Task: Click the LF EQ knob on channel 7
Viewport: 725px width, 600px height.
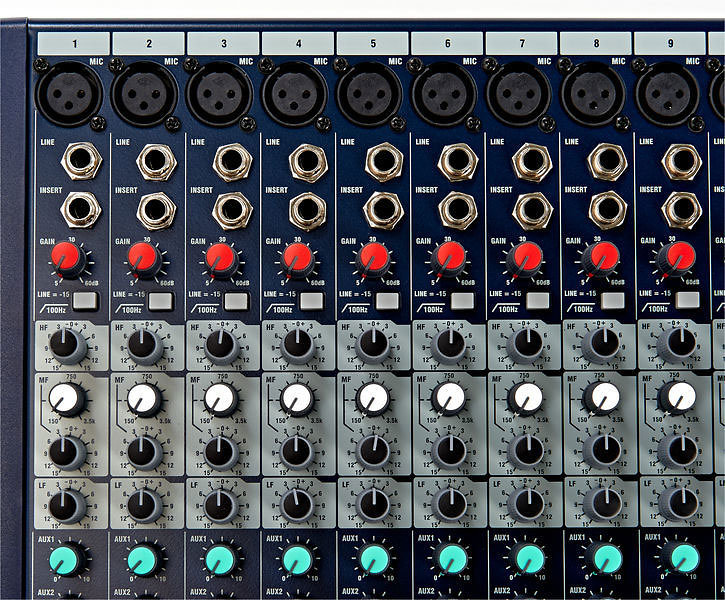Action: [x=526, y=505]
